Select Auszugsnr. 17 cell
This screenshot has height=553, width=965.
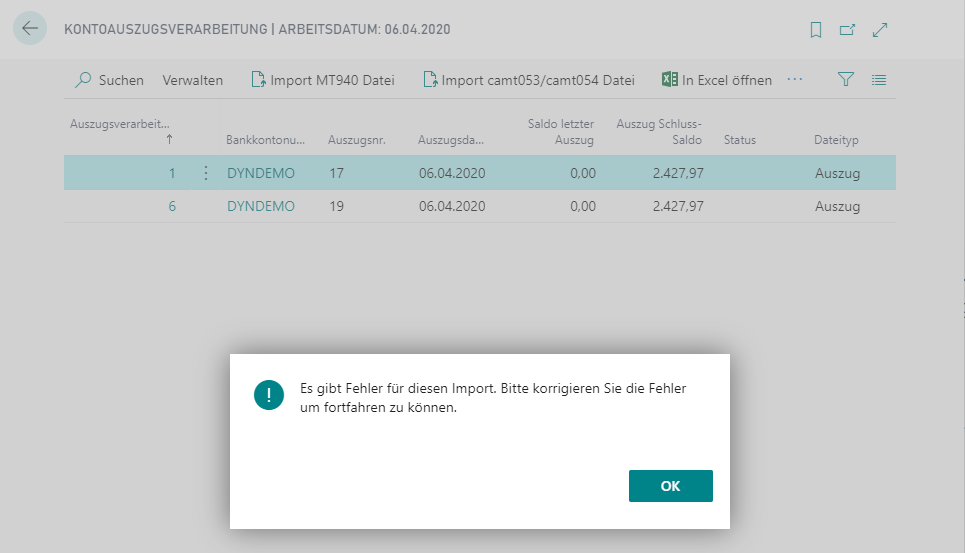(x=337, y=173)
